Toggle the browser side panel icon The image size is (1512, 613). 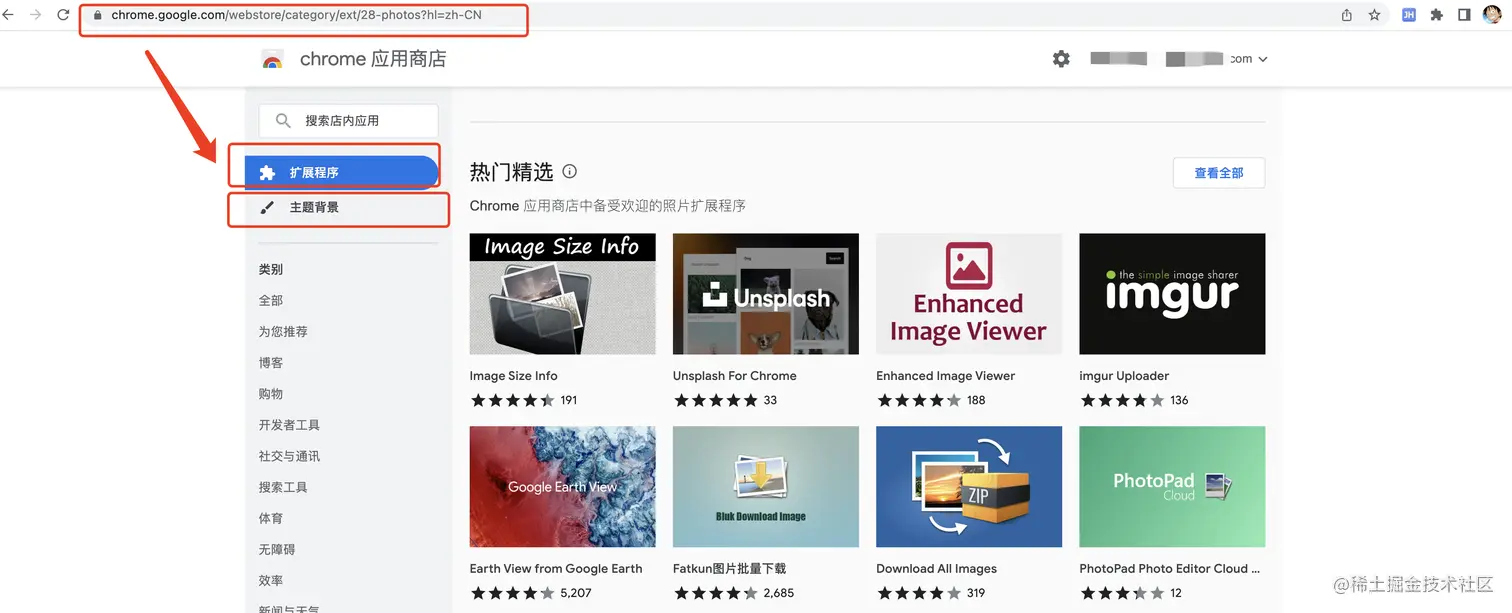(x=1464, y=15)
